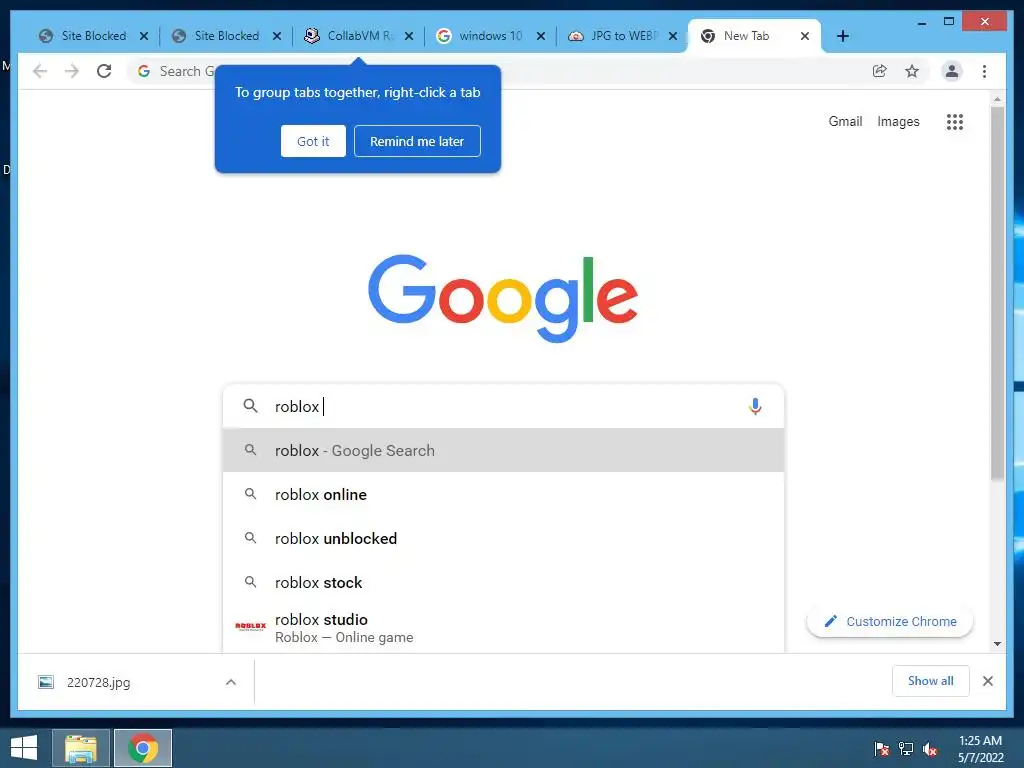
Task: Click the taskbar clock showing 1:25 AM
Action: 980,749
